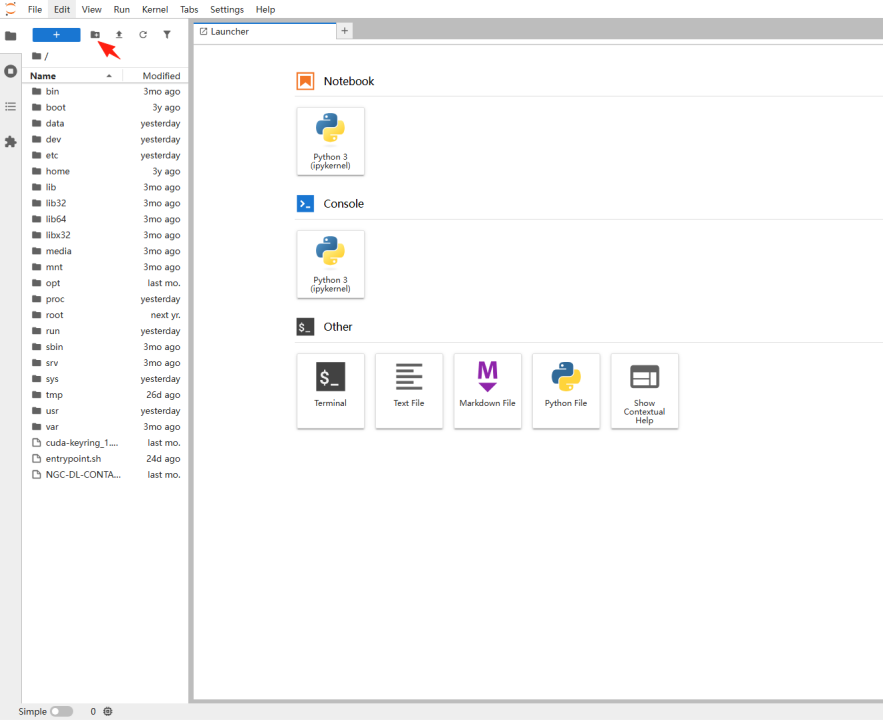
Task: Select the run folder
Action: coord(105,331)
